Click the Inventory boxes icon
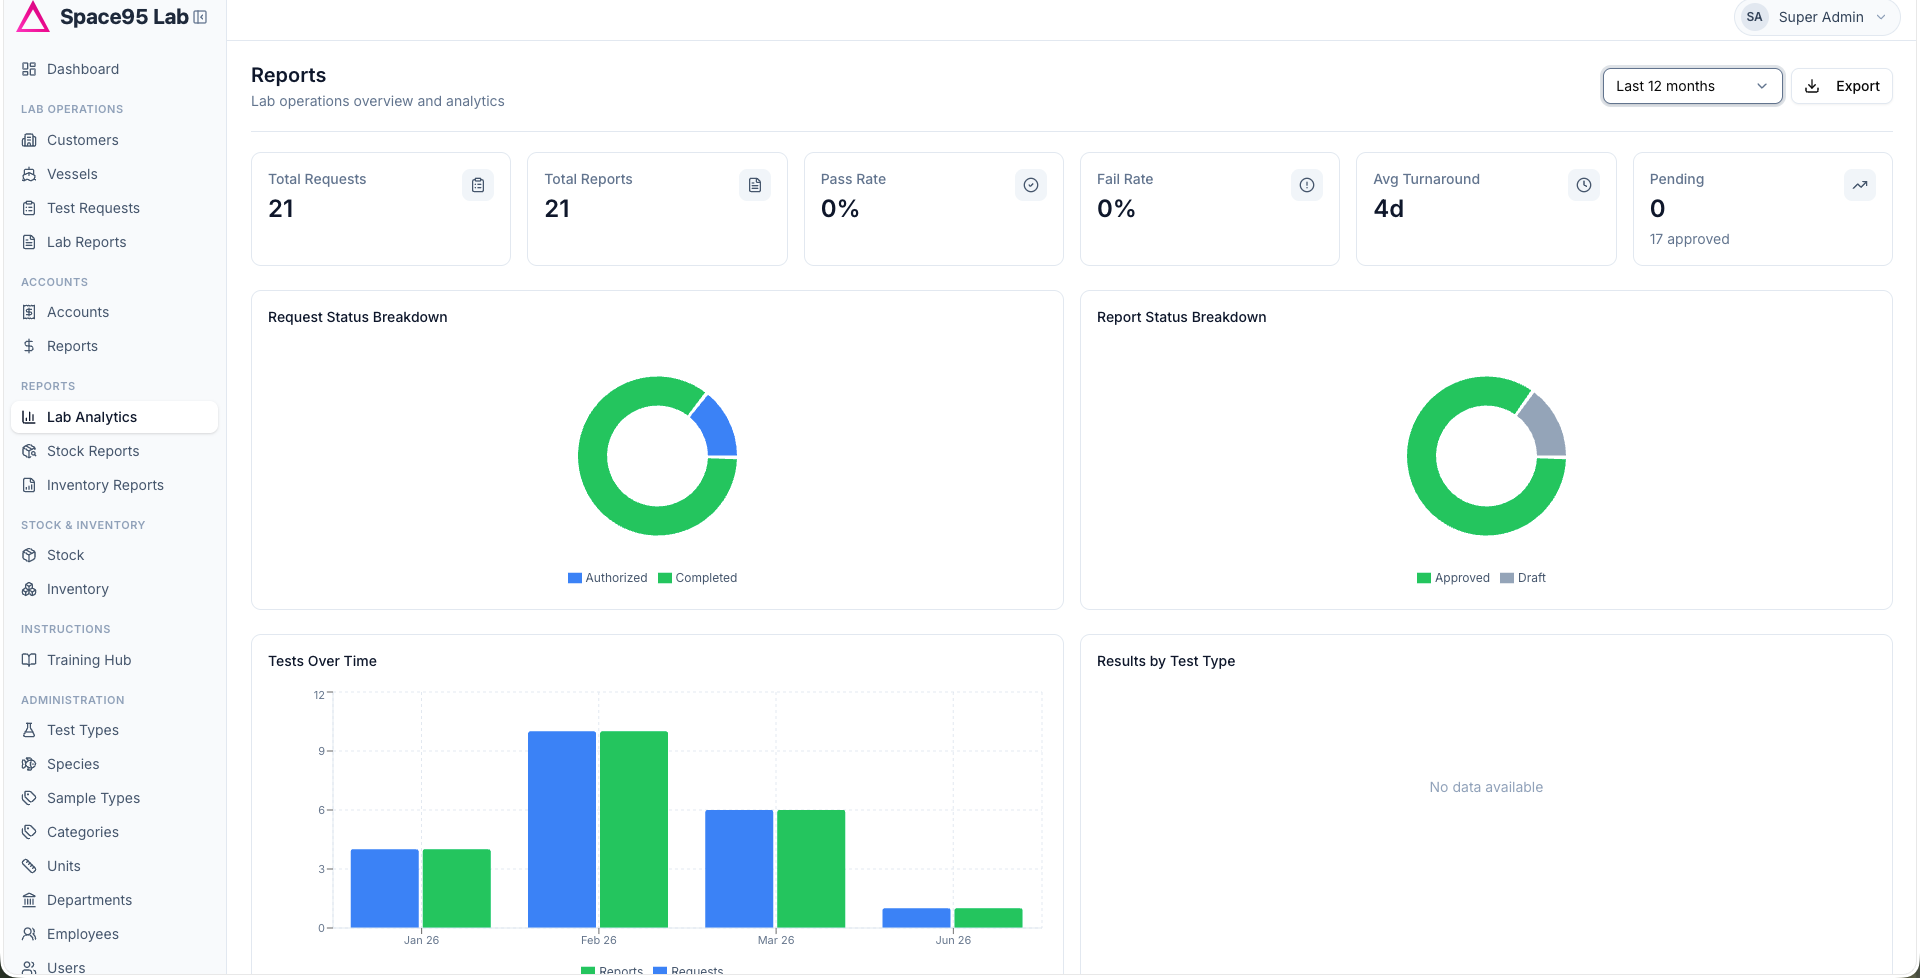Viewport: 1920px width, 978px height. click(x=29, y=589)
